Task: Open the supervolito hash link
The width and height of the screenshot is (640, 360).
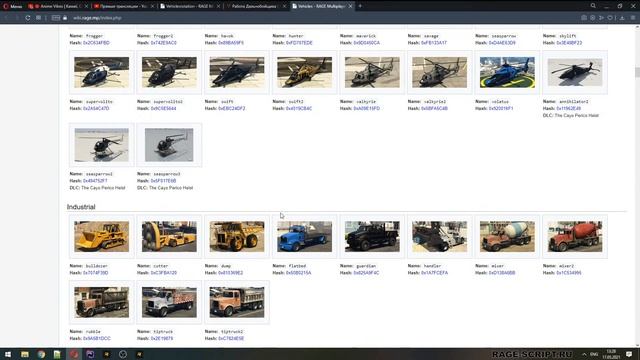Action: click(96, 109)
